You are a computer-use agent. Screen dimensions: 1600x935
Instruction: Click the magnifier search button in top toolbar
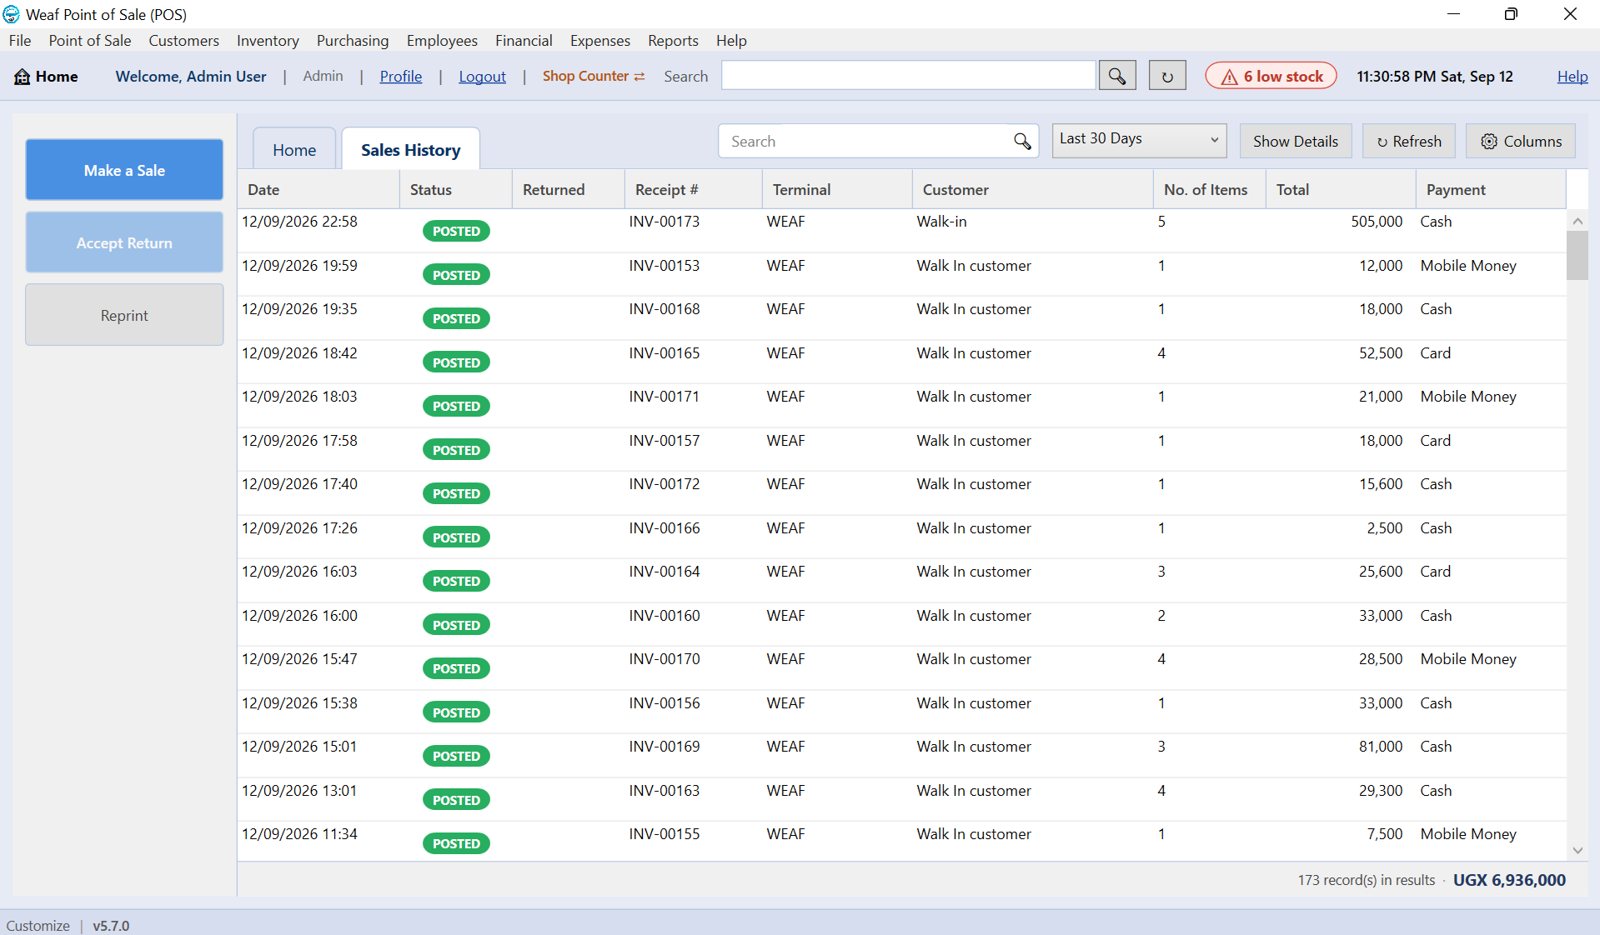(x=1117, y=76)
